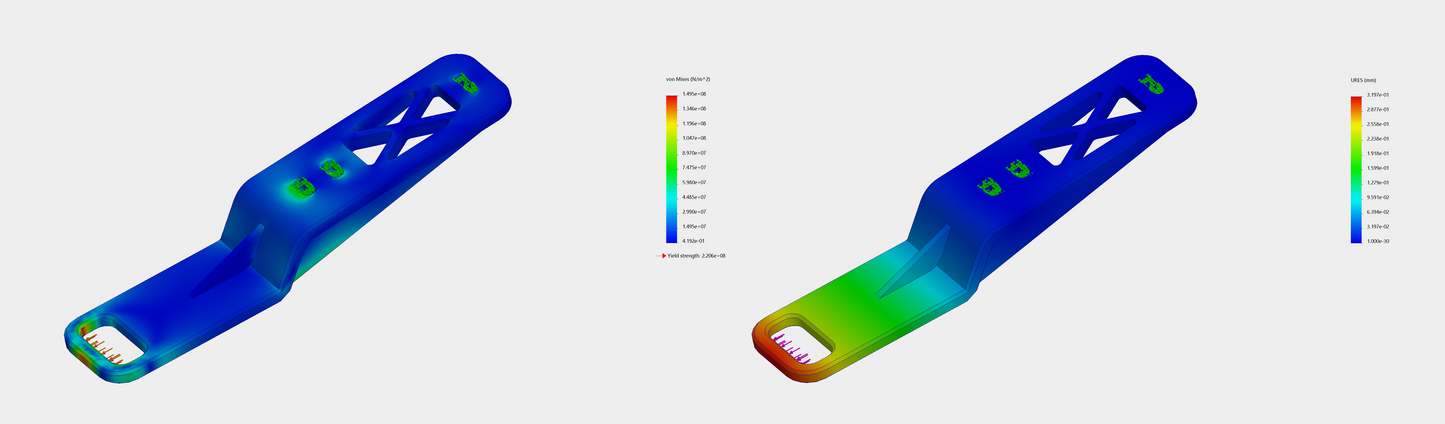The image size is (1445, 424).
Task: Click the red top of von Mises color bar
Action: 671,99
